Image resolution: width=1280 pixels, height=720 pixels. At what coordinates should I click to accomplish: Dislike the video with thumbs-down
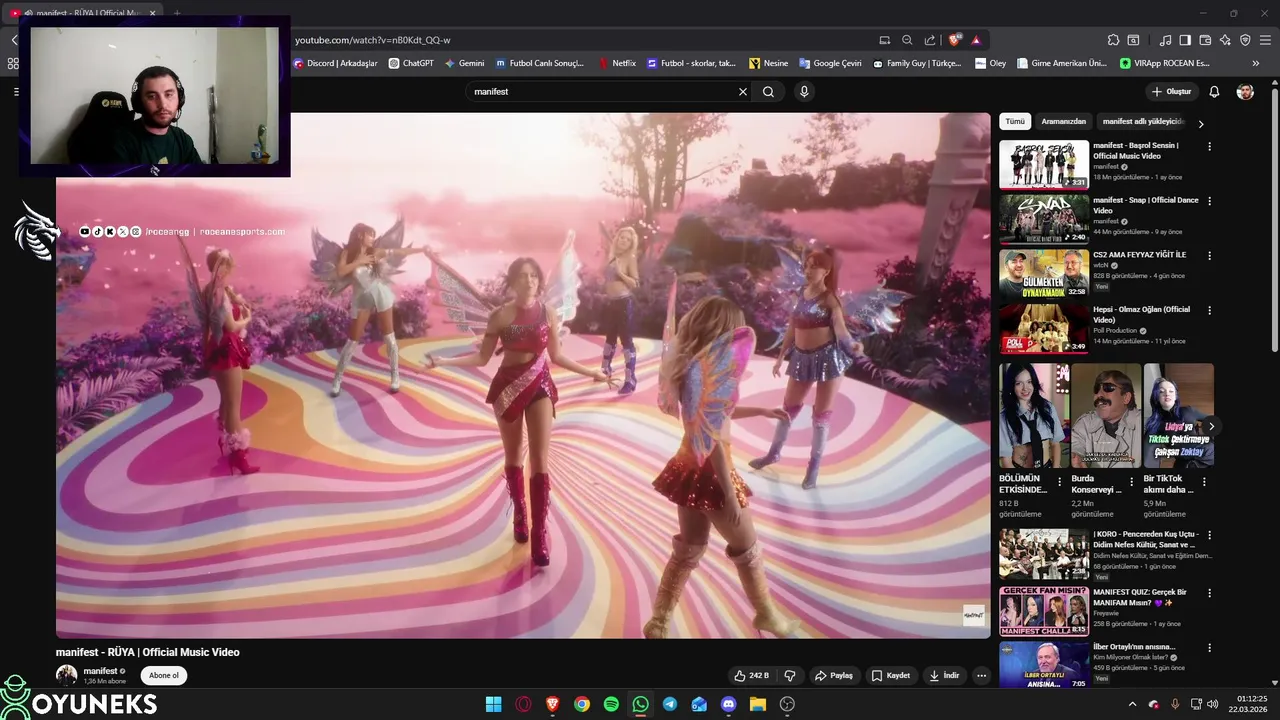tap(790, 675)
